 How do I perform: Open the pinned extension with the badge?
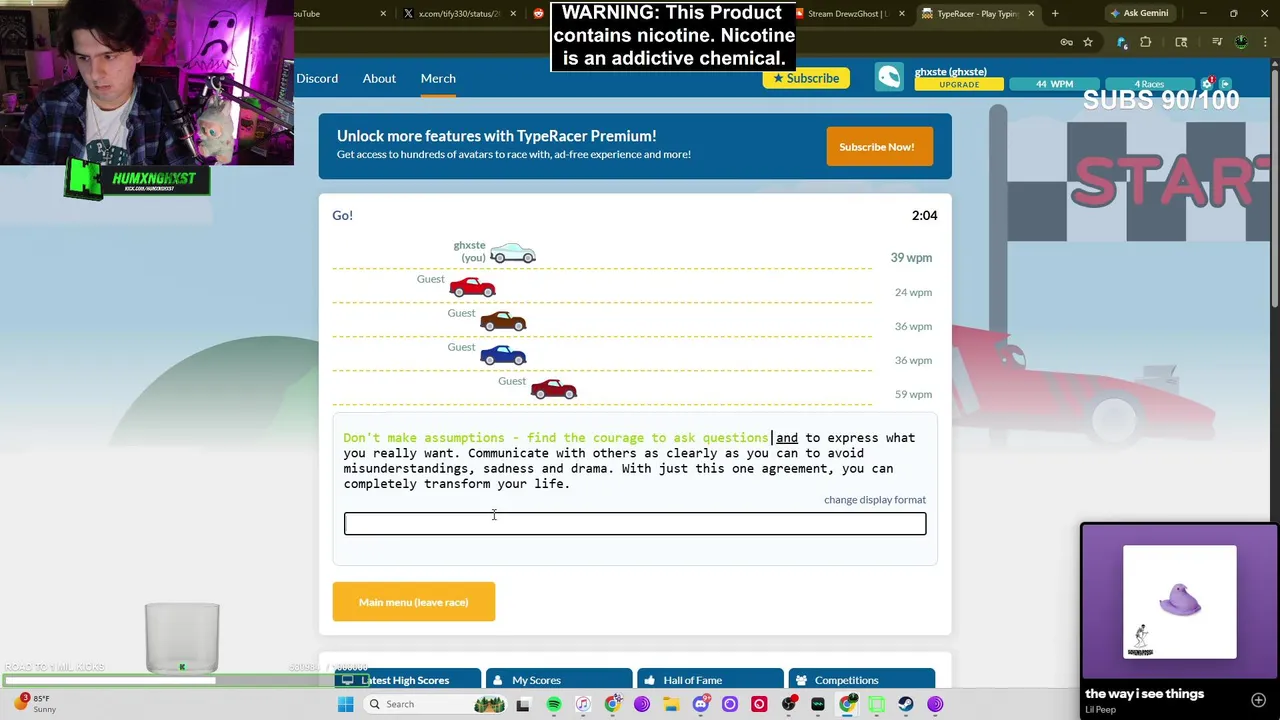(x=1122, y=42)
